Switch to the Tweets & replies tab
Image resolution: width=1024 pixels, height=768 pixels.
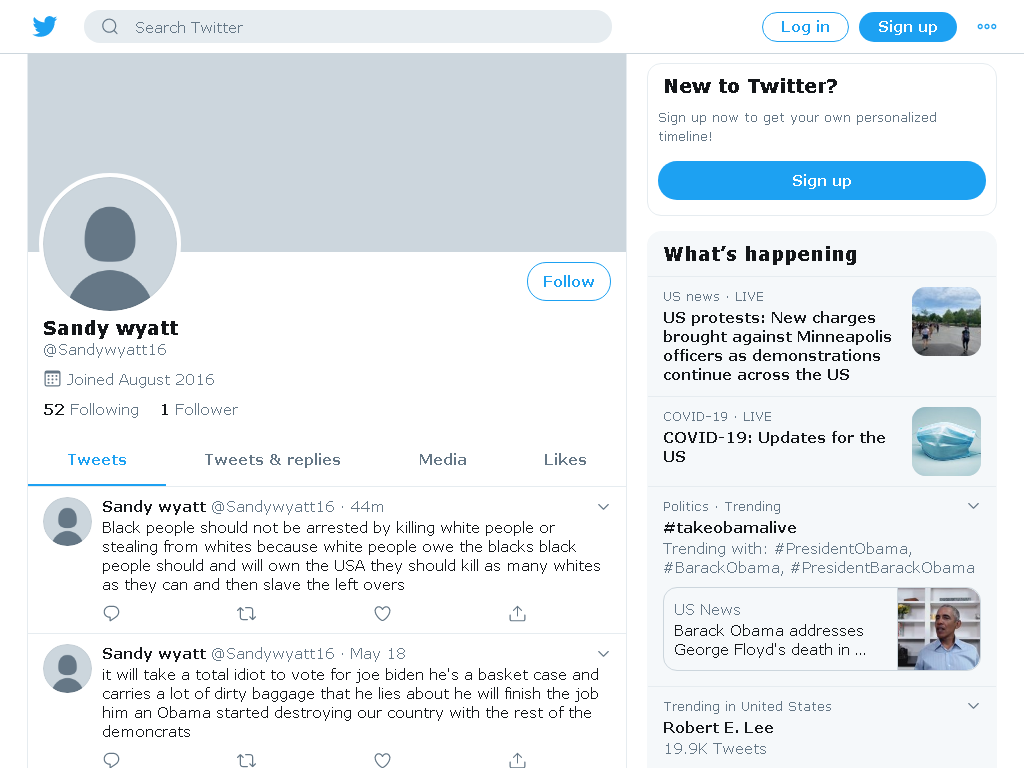click(272, 460)
